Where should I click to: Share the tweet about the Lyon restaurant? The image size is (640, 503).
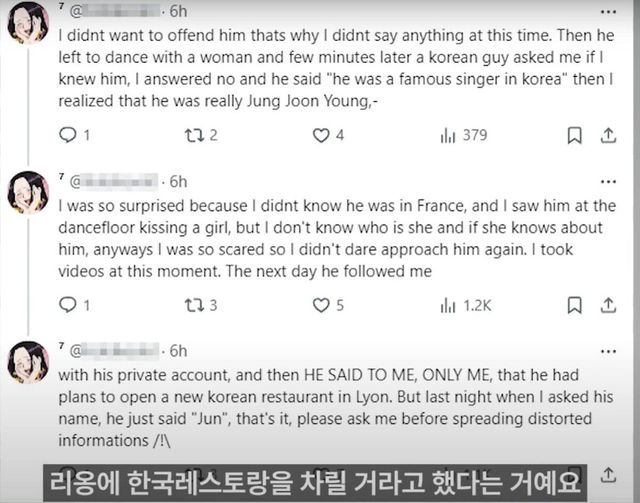click(x=606, y=473)
